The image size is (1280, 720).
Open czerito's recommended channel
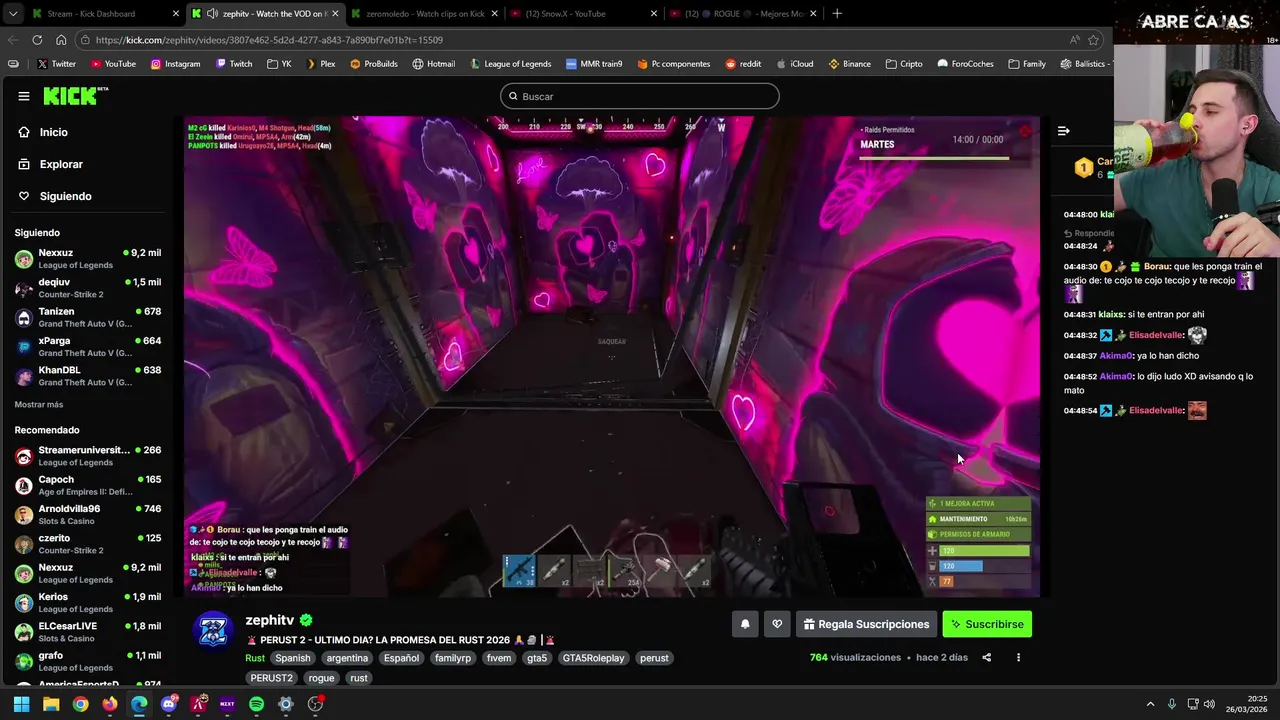pos(88,544)
